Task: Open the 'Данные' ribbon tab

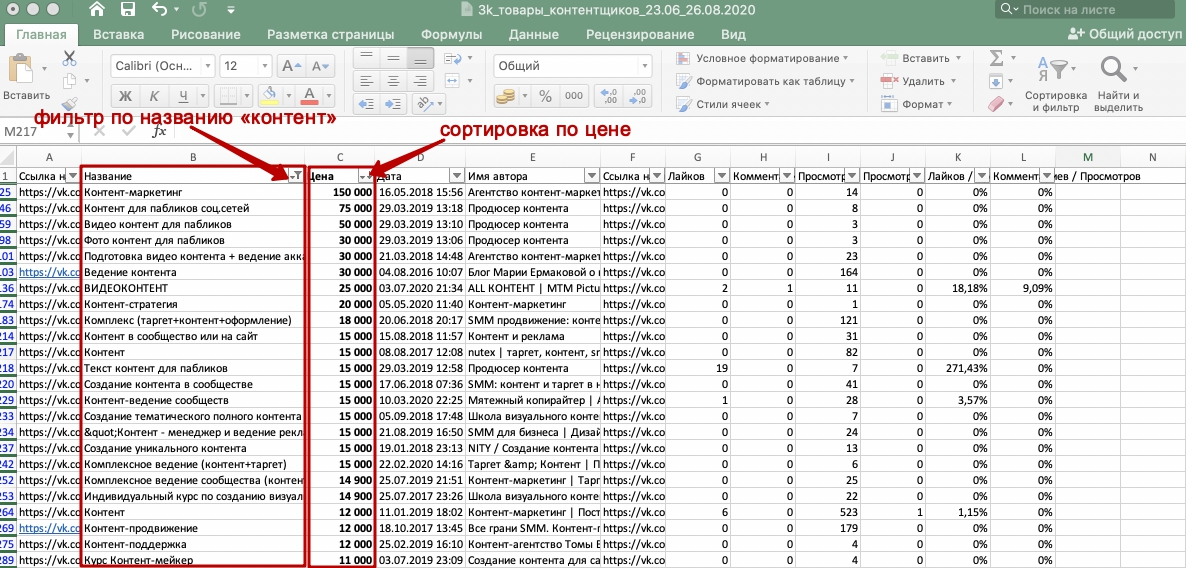Action: 533,34
